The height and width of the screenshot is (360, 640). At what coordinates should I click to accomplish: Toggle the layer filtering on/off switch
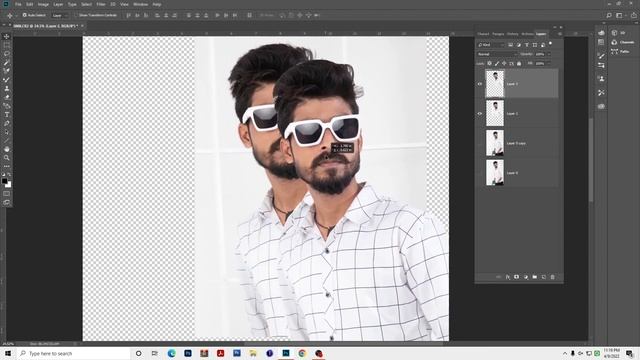click(x=550, y=43)
